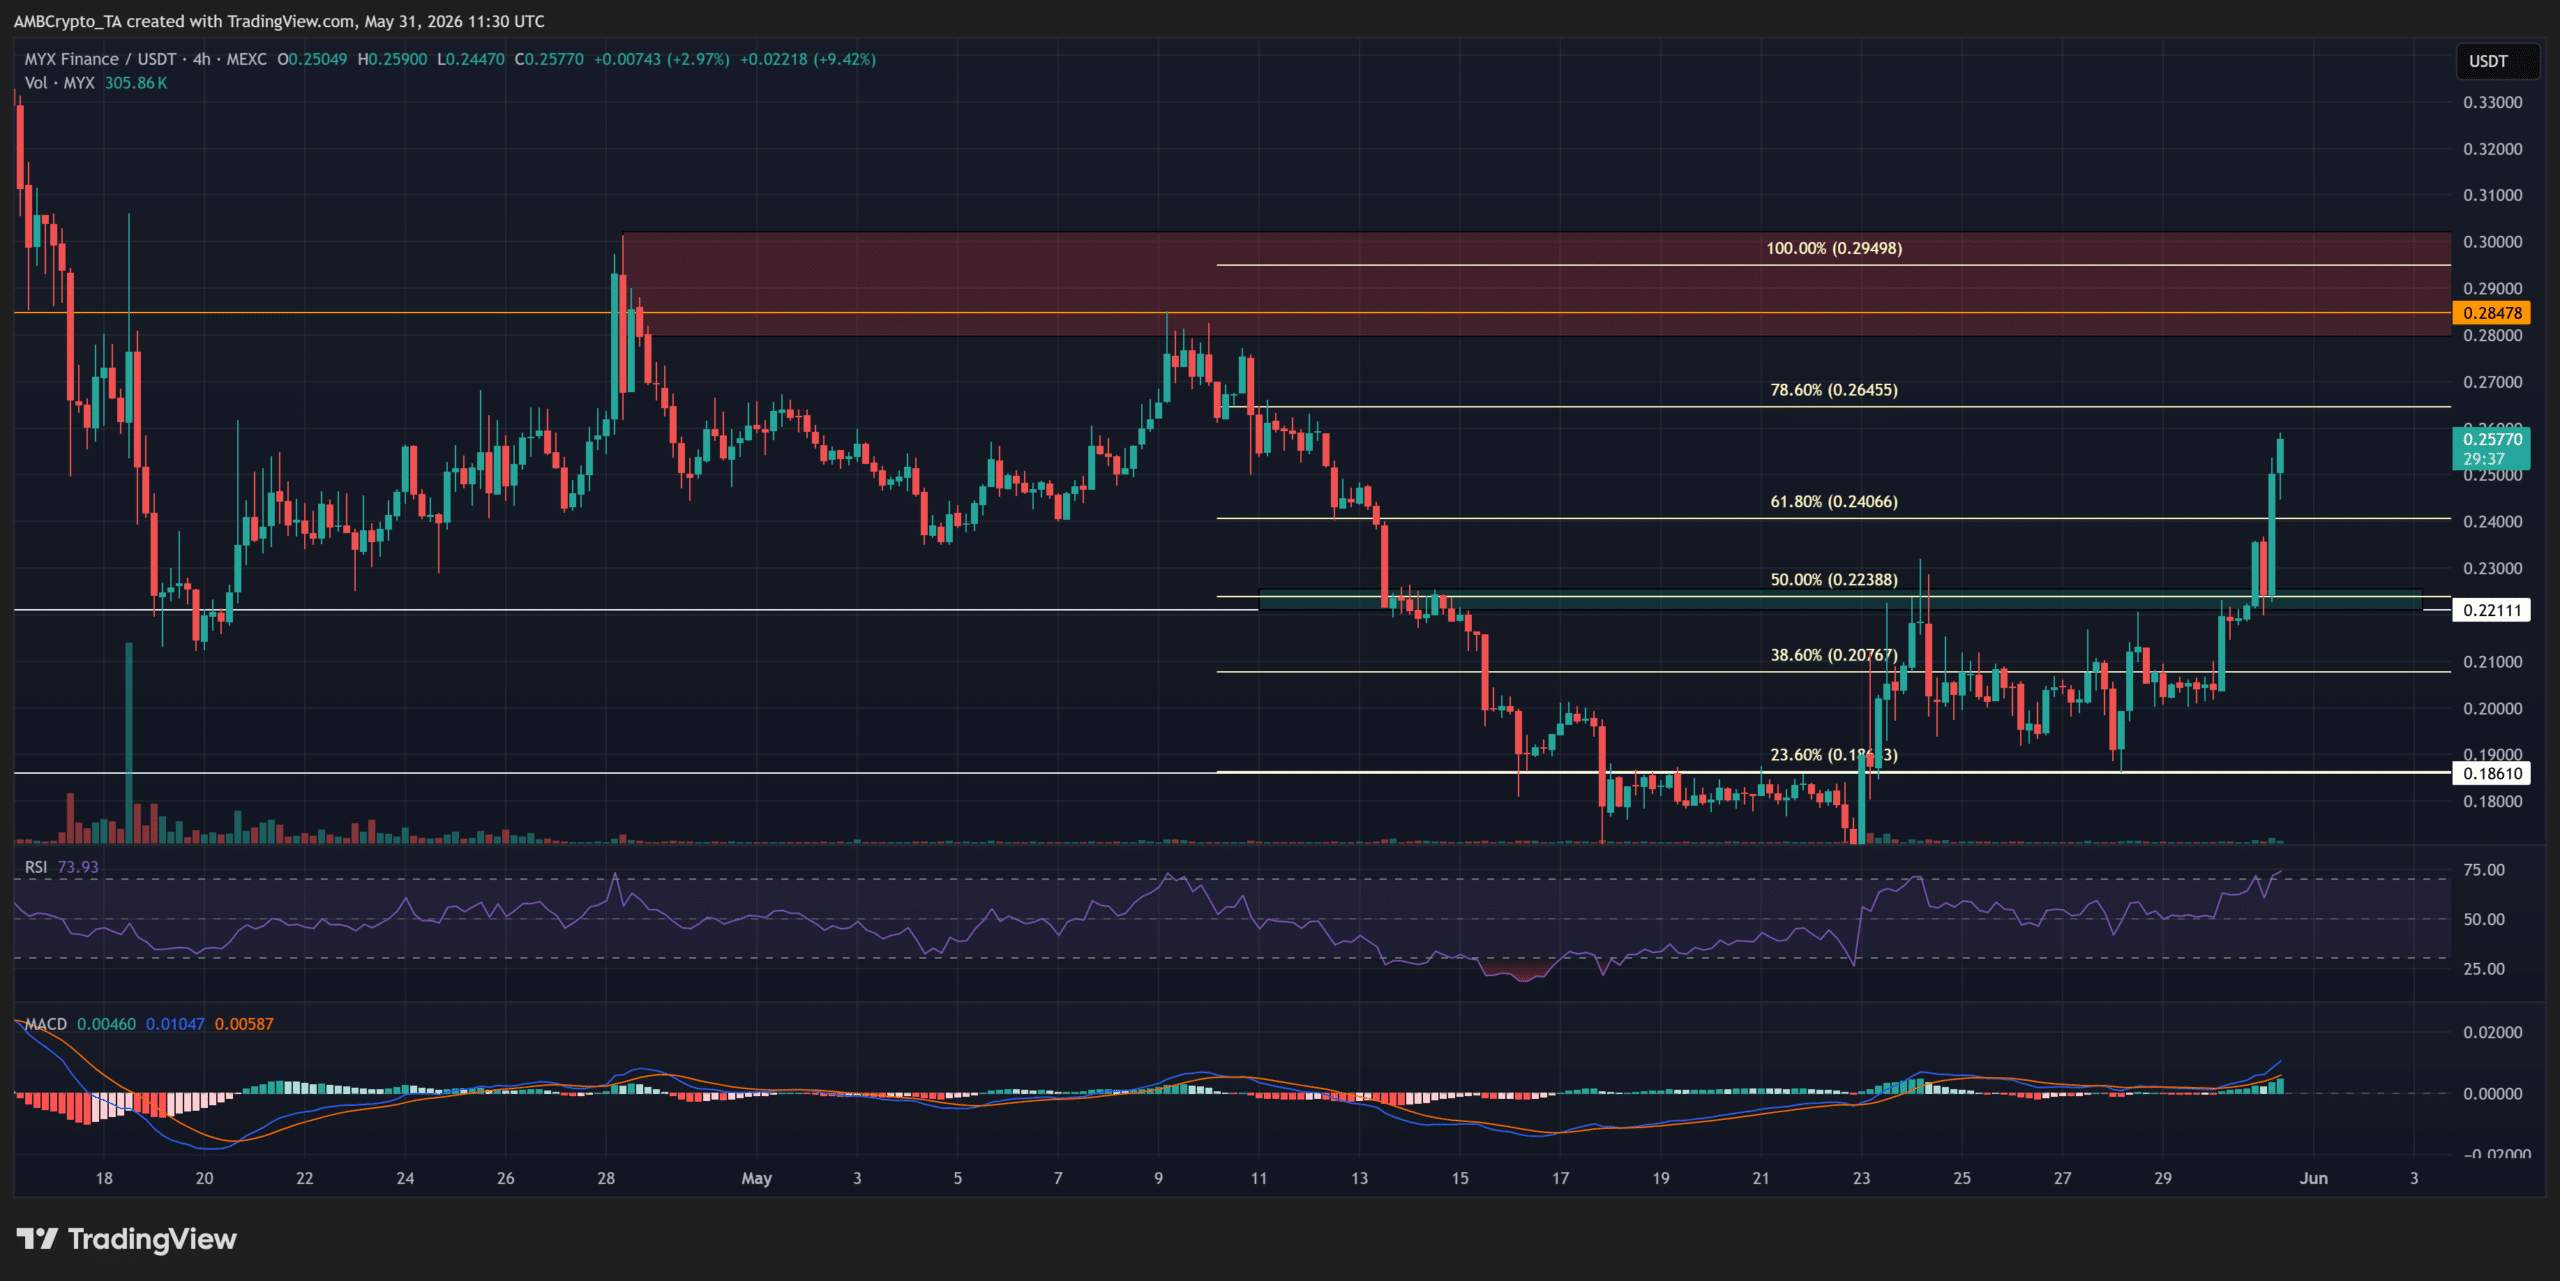
Task: Click date 13 on the time axis
Action: pos(1359,1178)
